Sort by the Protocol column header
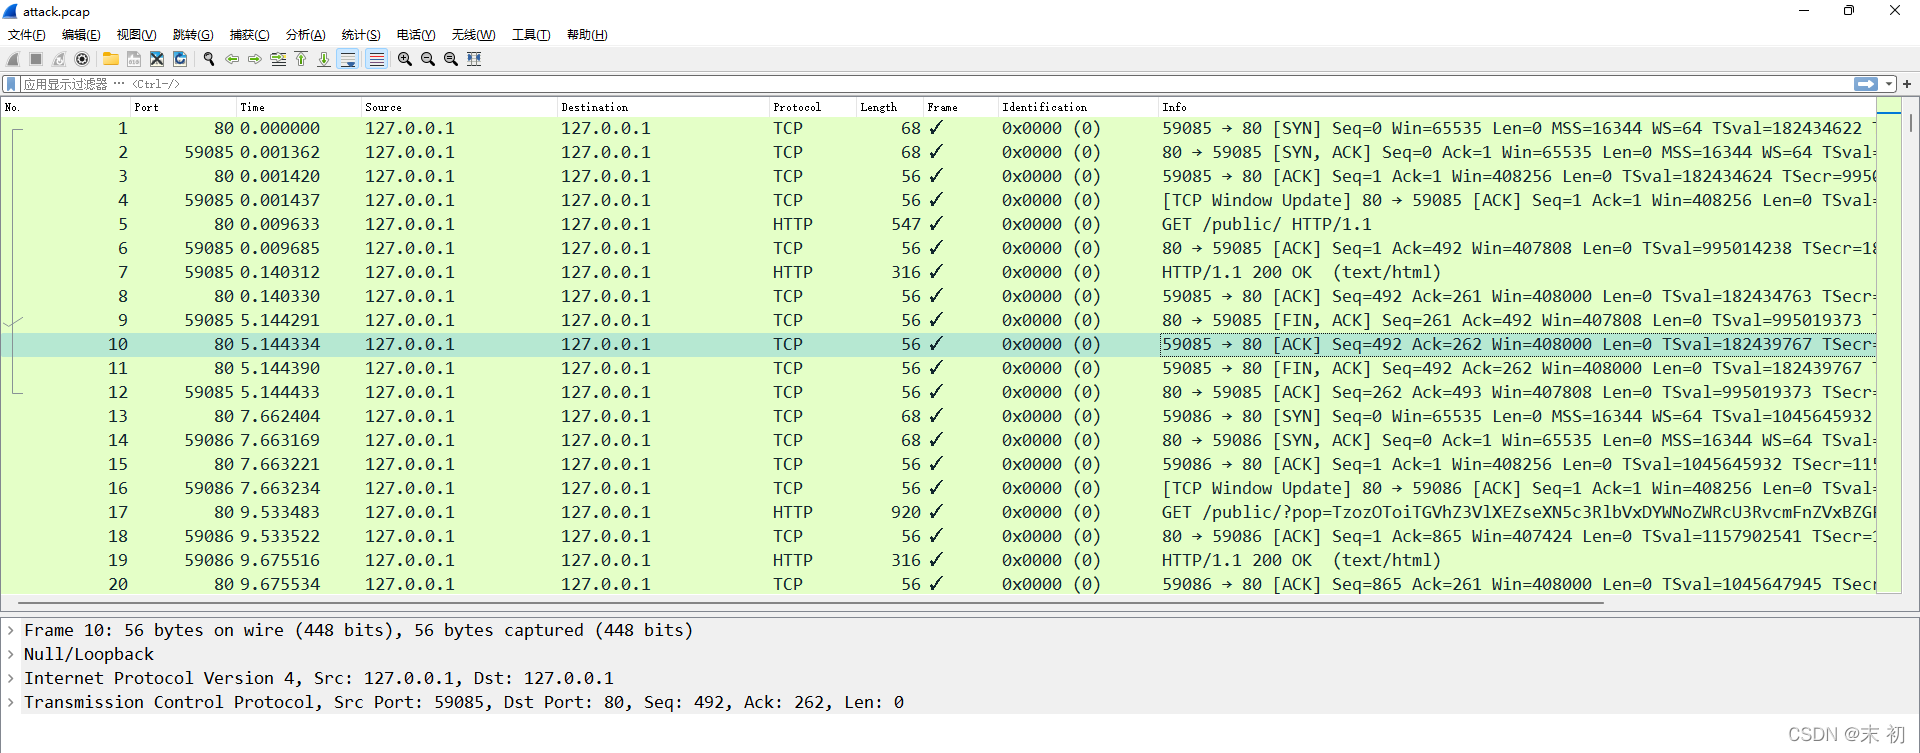This screenshot has width=1920, height=753. point(812,107)
